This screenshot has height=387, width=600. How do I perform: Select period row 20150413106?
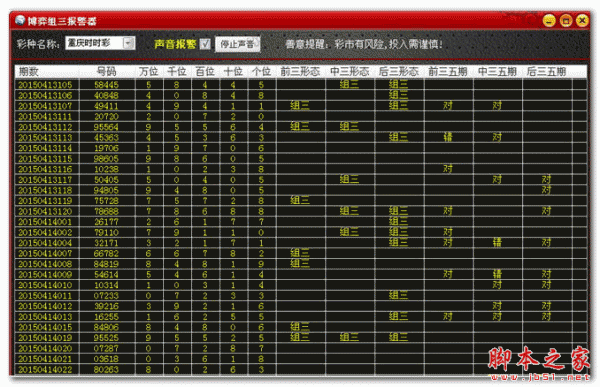click(300, 95)
